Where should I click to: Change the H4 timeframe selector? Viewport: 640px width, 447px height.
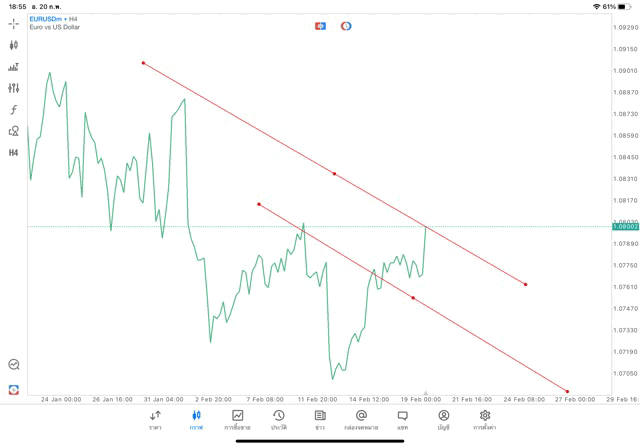[x=14, y=152]
